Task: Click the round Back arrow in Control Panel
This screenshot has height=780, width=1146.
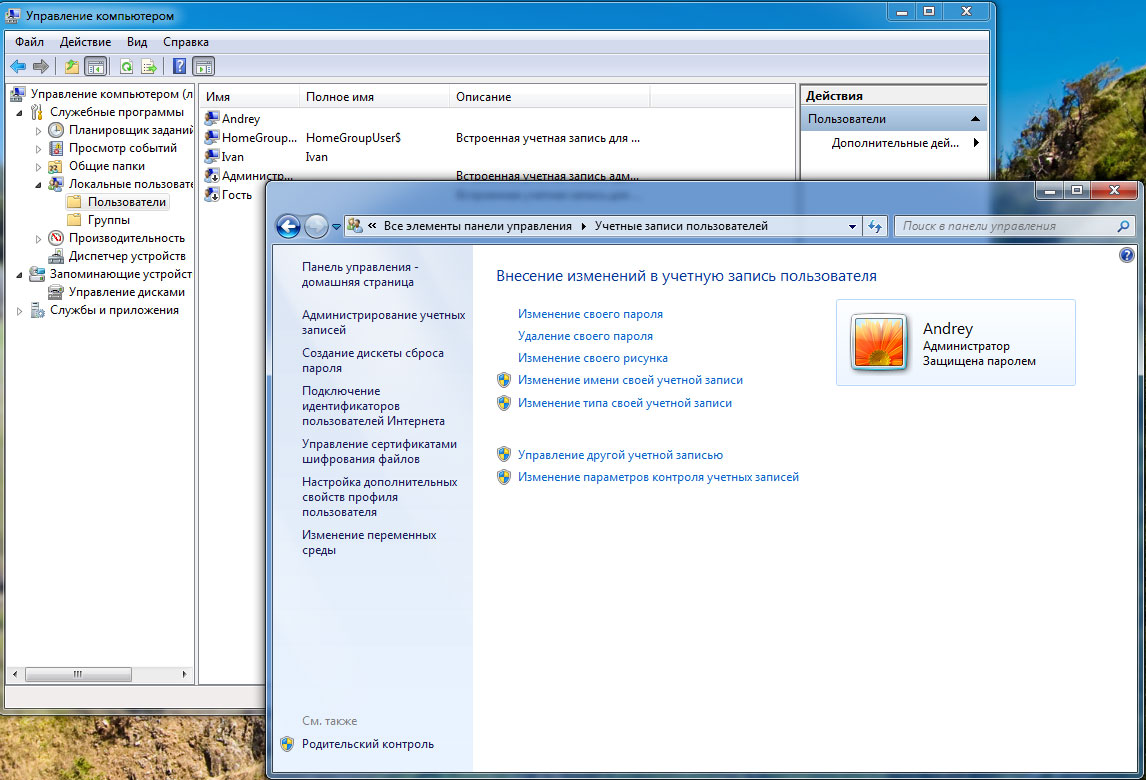Action: tap(288, 226)
